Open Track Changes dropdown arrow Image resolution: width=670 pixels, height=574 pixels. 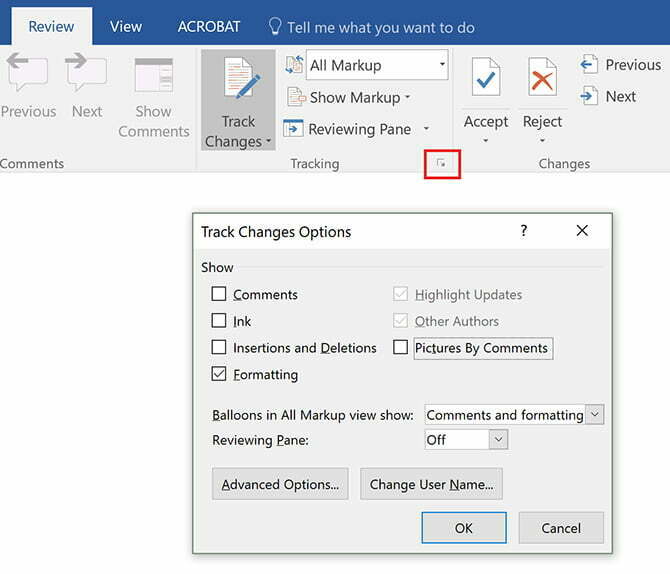tap(268, 141)
